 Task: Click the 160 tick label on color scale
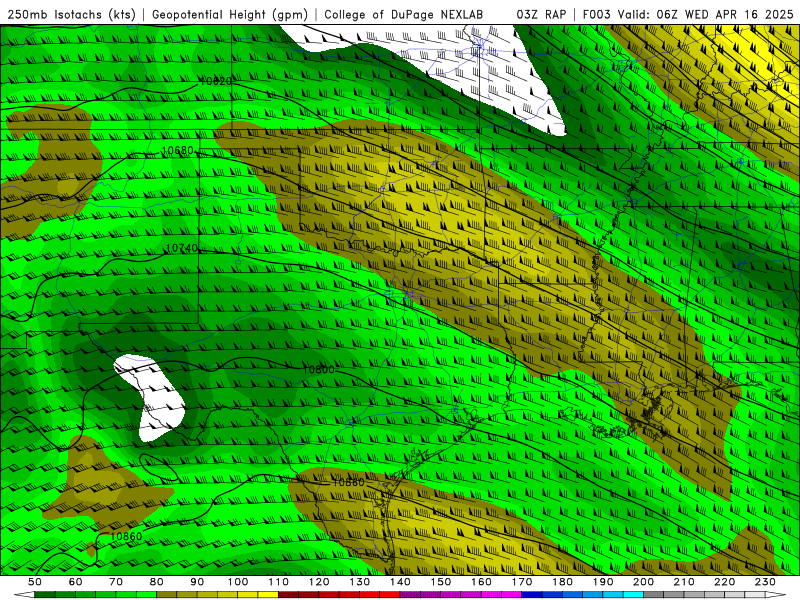[x=481, y=582]
